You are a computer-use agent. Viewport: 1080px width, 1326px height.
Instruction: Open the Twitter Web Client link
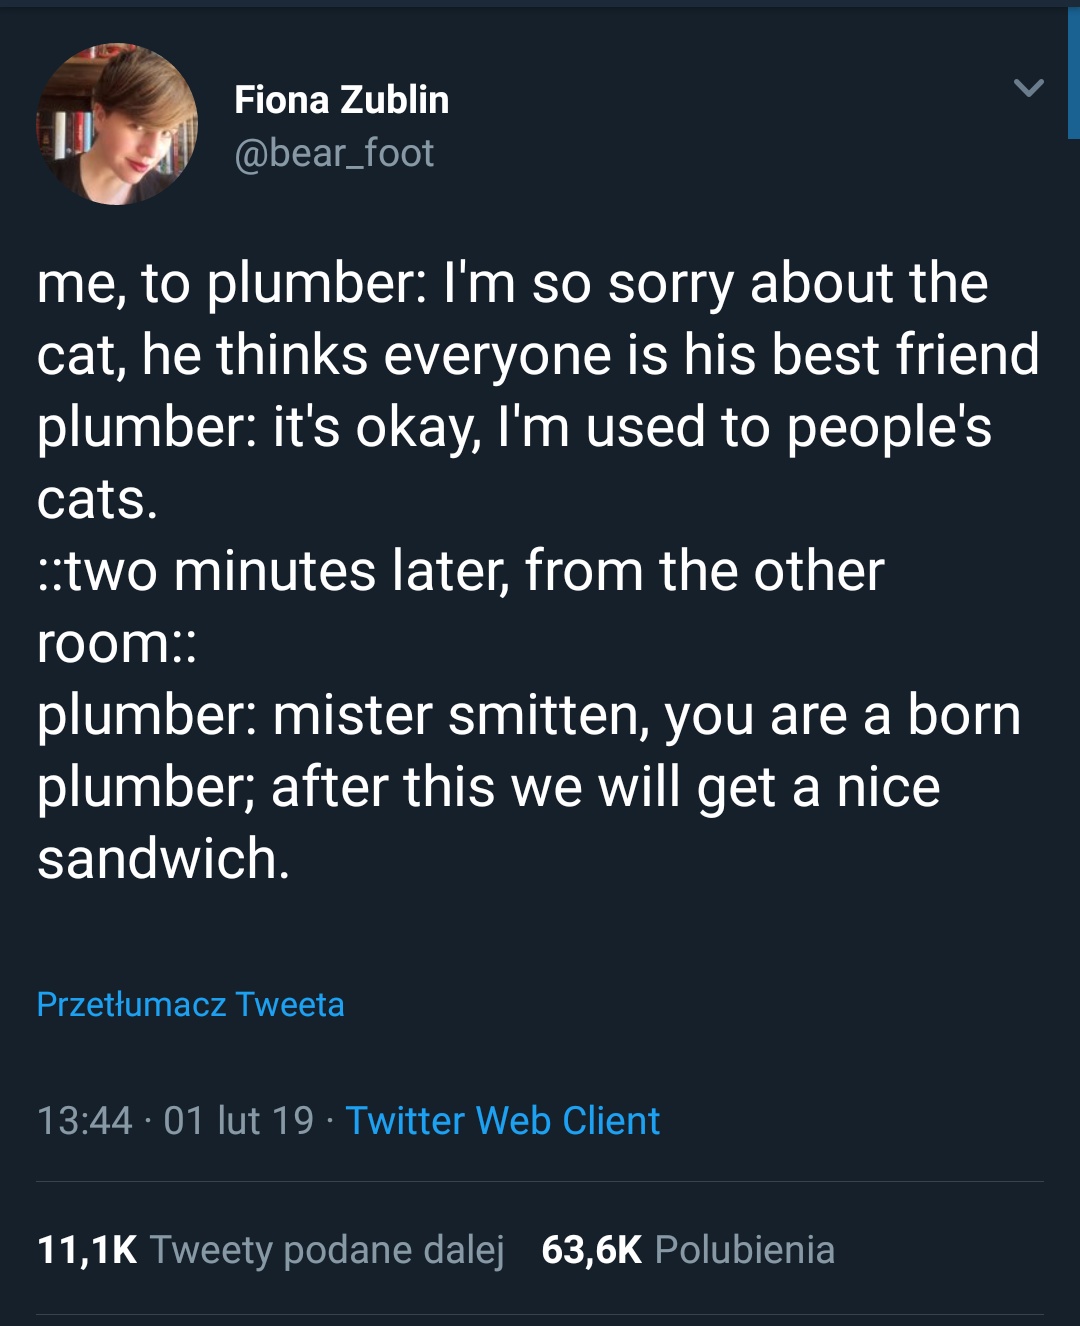pyautogui.click(x=502, y=1120)
